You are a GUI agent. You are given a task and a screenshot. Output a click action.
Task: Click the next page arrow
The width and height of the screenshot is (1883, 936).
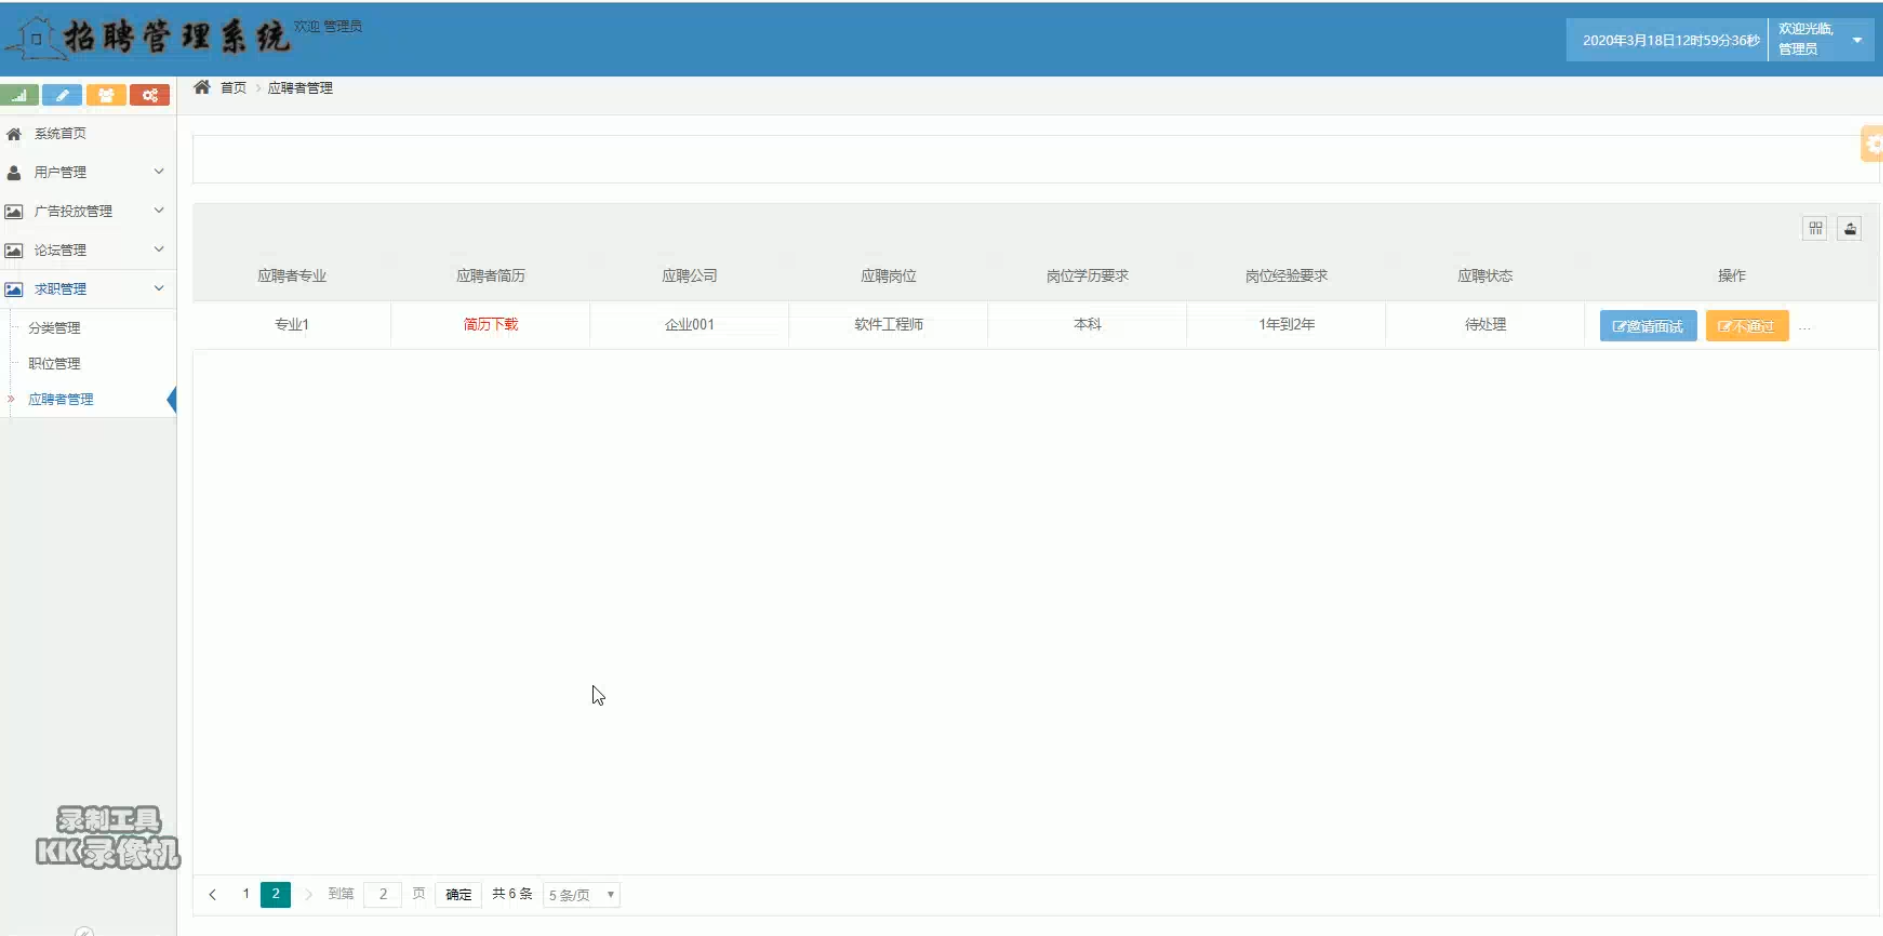tap(309, 894)
